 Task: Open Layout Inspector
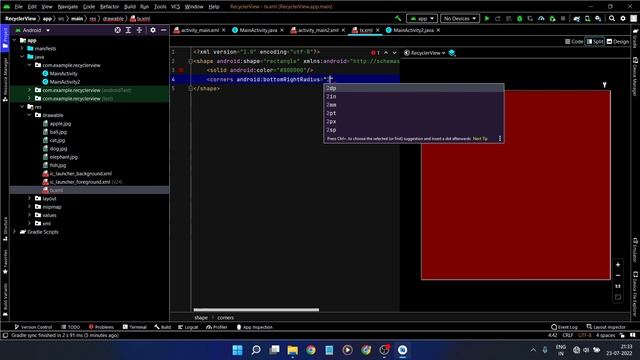pos(606,327)
